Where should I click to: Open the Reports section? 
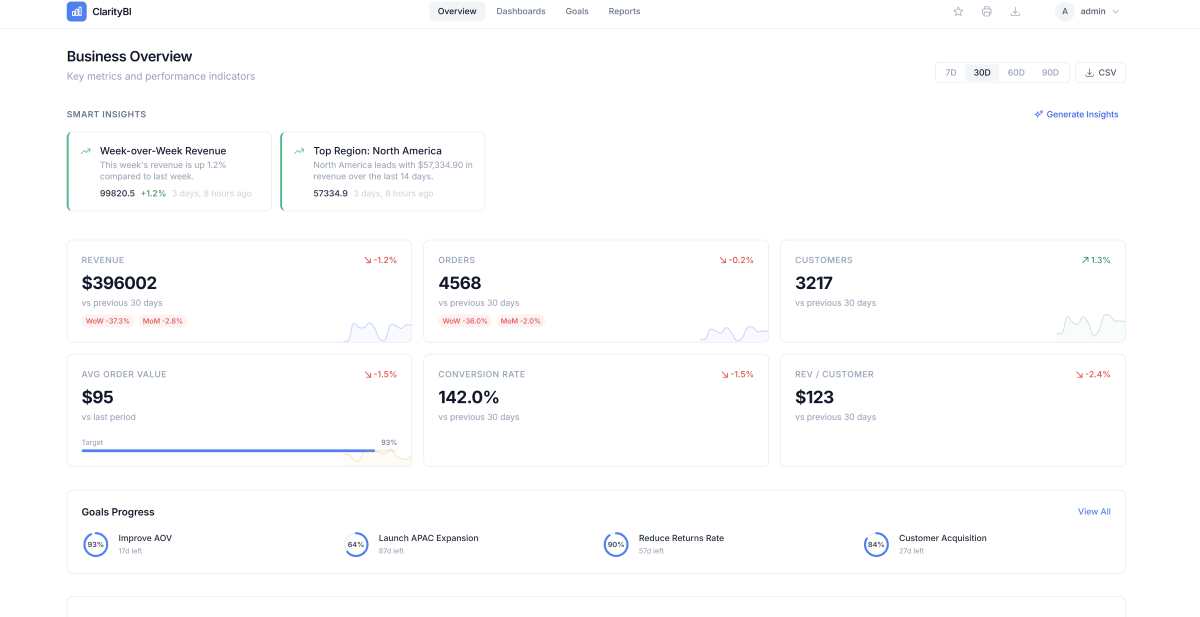(x=624, y=11)
